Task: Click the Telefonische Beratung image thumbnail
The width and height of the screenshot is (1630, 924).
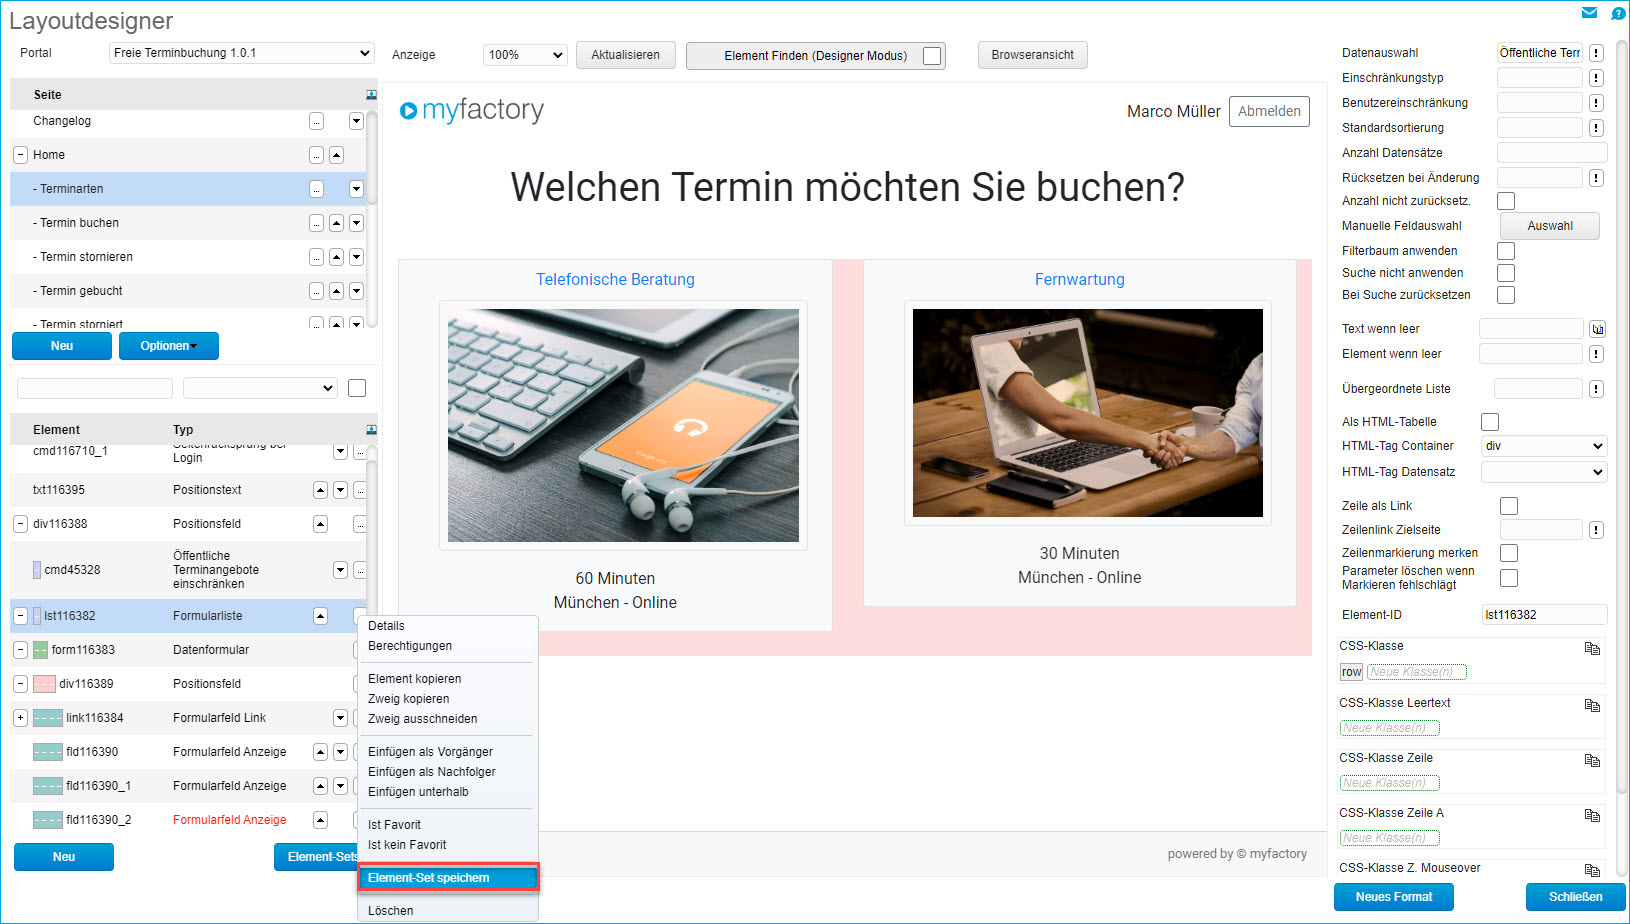Action: point(623,425)
